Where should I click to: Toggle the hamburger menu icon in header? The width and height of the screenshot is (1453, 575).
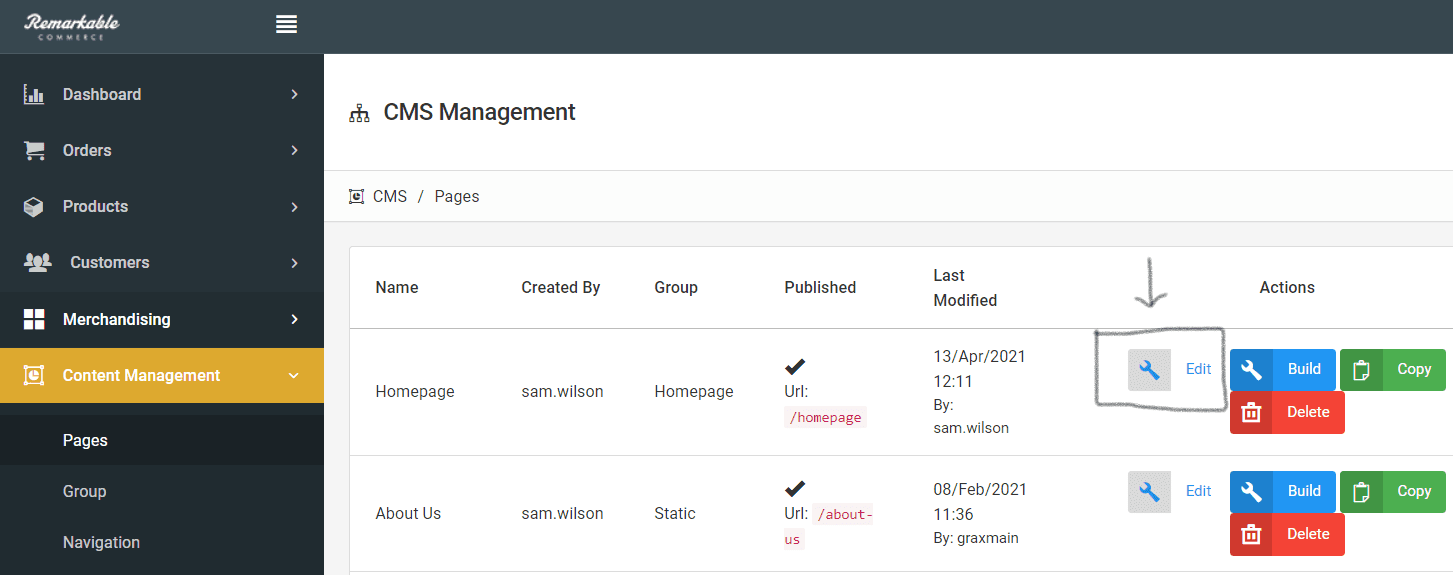(287, 25)
